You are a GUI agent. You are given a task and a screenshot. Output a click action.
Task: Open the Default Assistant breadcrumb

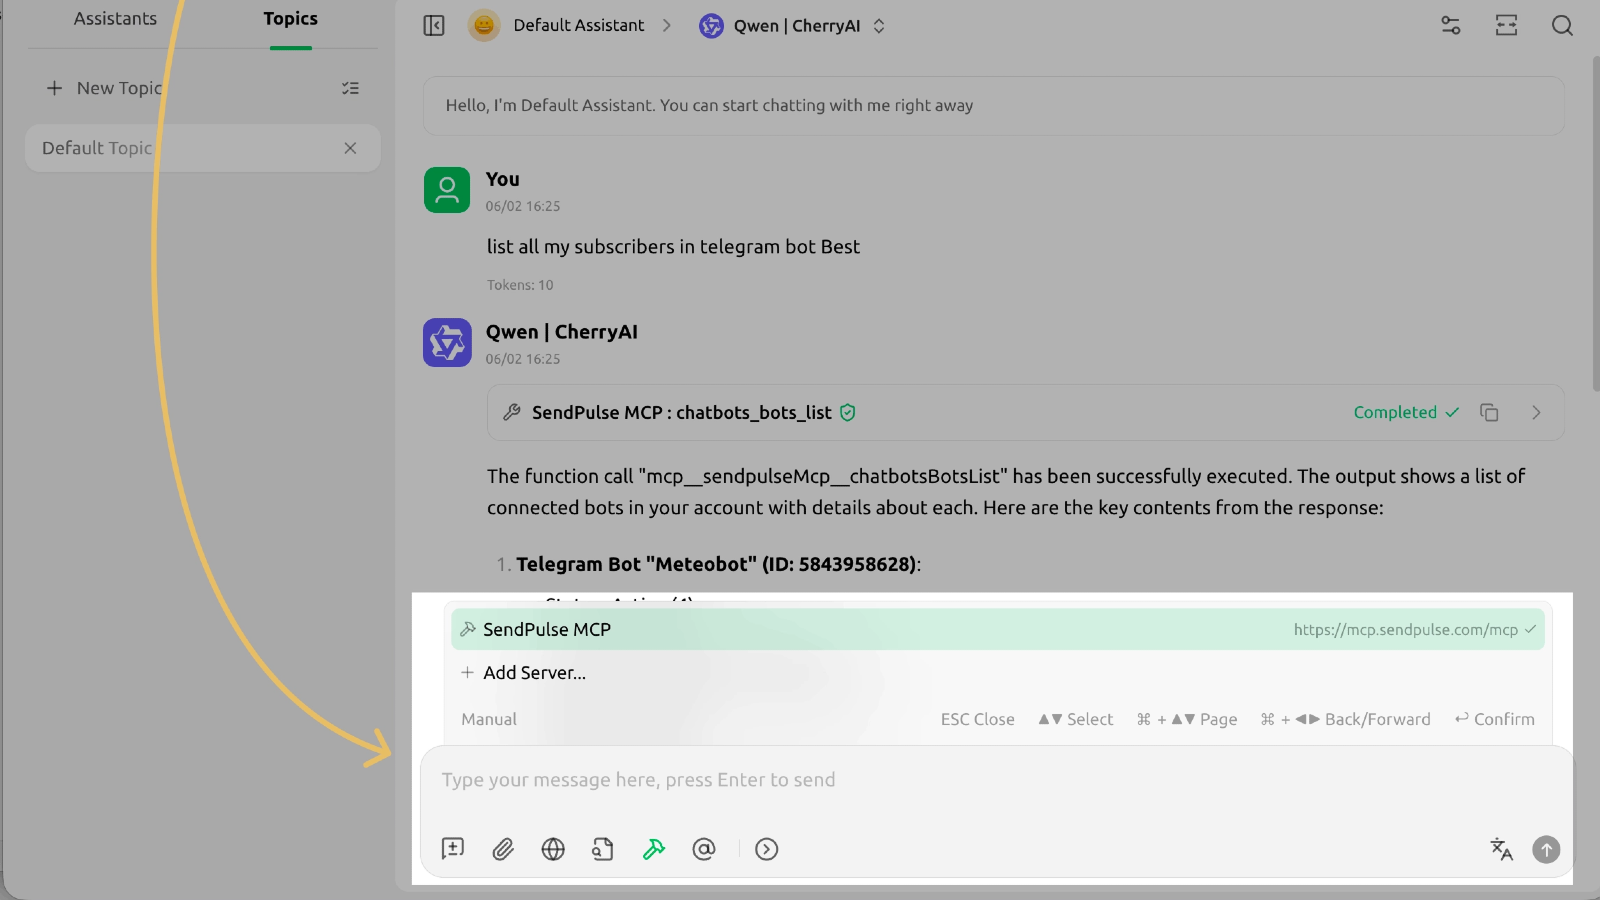(x=579, y=26)
